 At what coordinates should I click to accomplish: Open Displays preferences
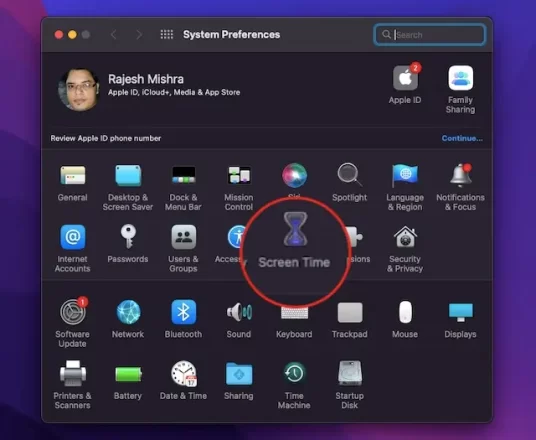pyautogui.click(x=460, y=312)
